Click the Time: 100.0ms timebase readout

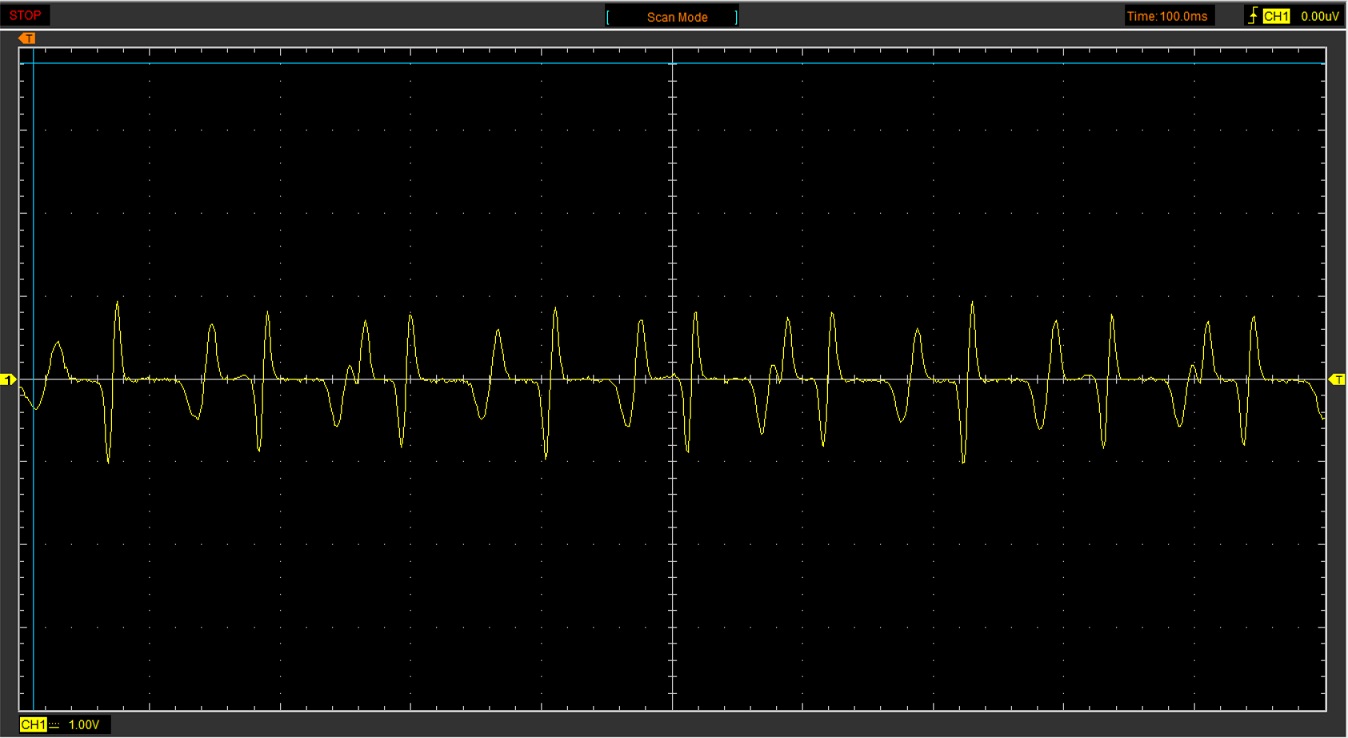click(x=1167, y=17)
